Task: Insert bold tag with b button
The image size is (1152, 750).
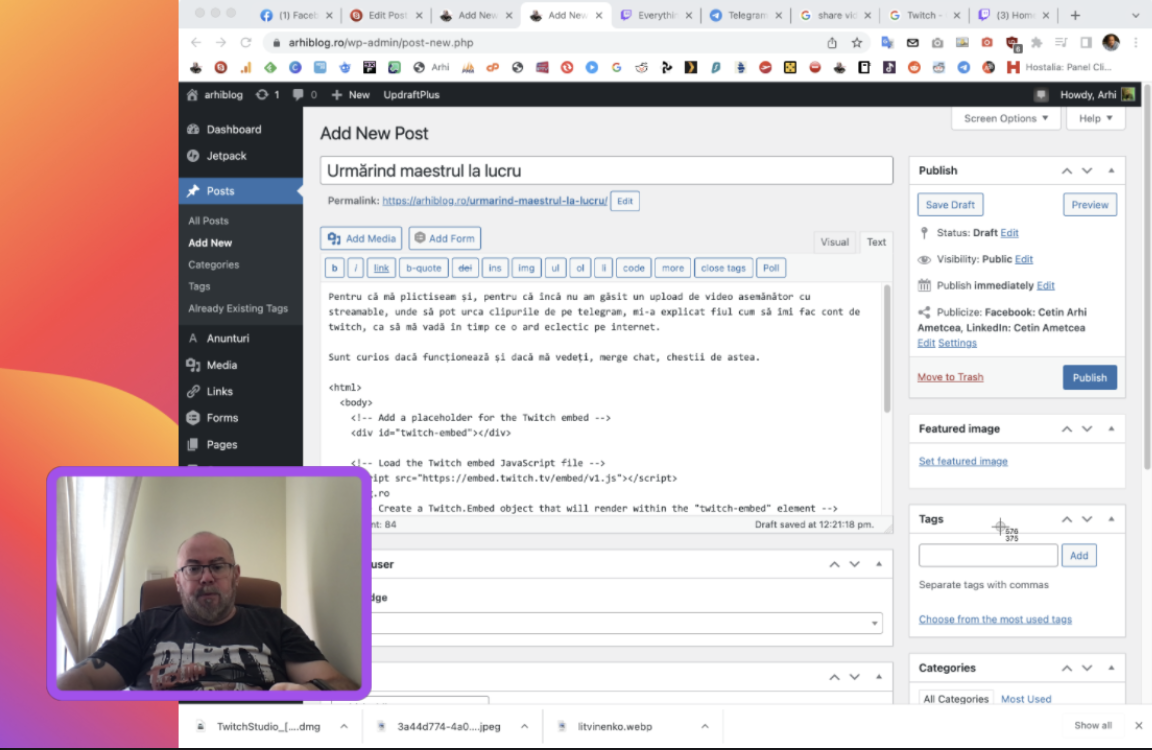Action: tap(334, 268)
